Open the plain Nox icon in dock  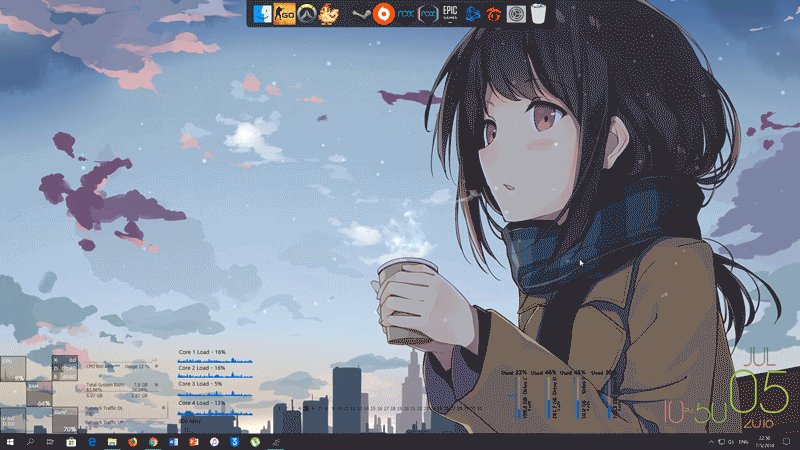coord(406,14)
